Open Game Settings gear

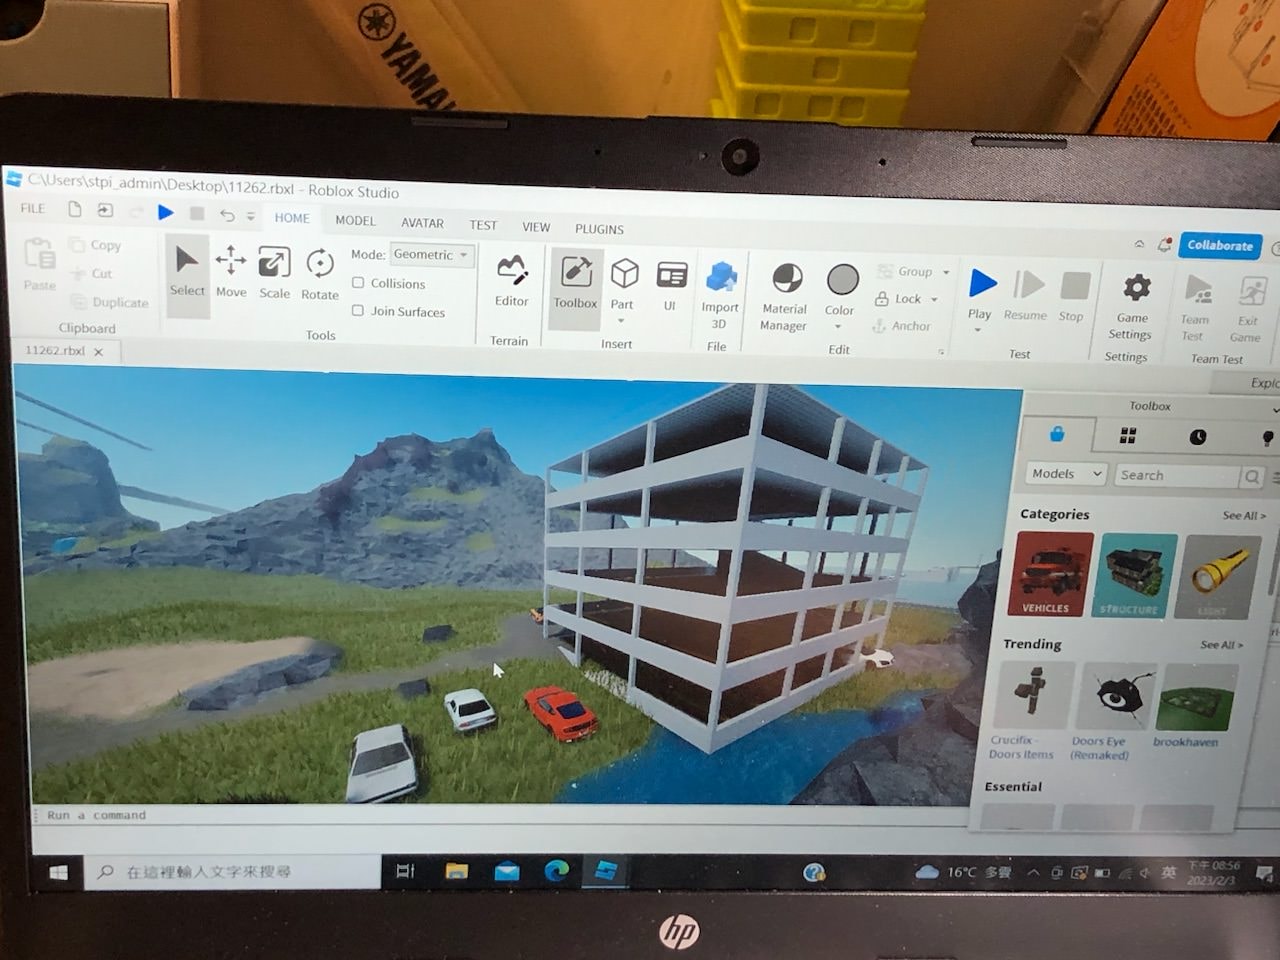coord(1133,307)
